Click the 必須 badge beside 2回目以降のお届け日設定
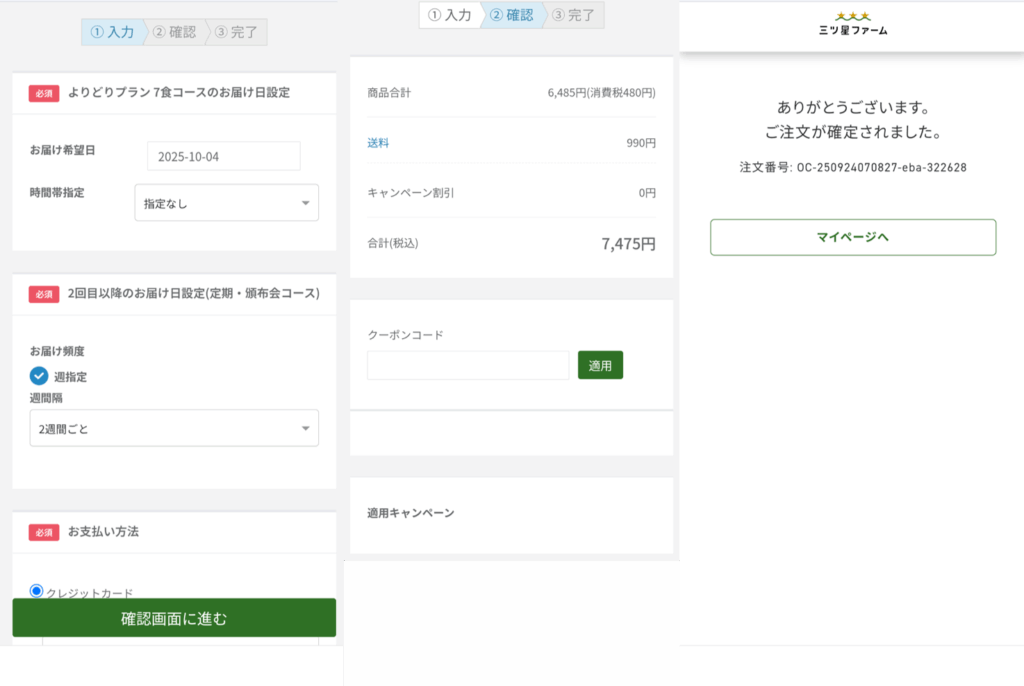The height and width of the screenshot is (686, 1024). pos(44,294)
